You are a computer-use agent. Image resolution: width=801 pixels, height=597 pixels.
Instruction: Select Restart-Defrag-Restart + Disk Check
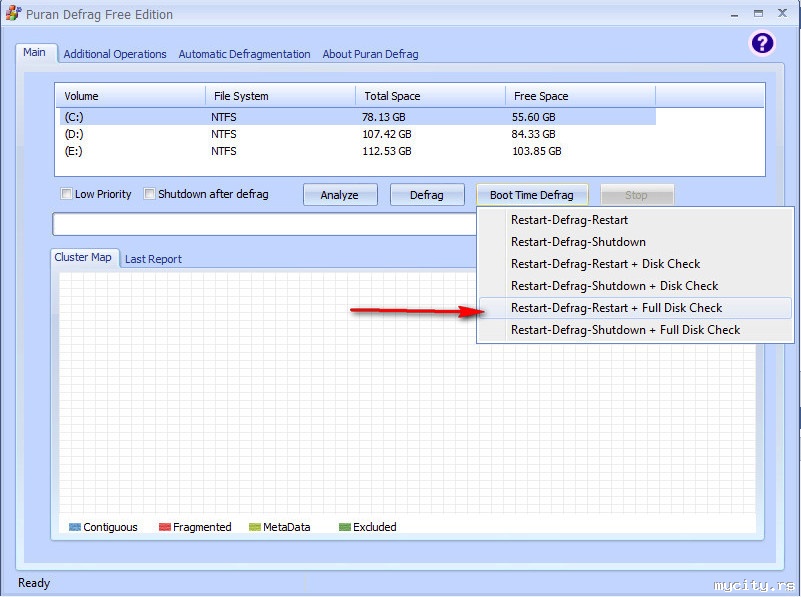pyautogui.click(x=605, y=264)
